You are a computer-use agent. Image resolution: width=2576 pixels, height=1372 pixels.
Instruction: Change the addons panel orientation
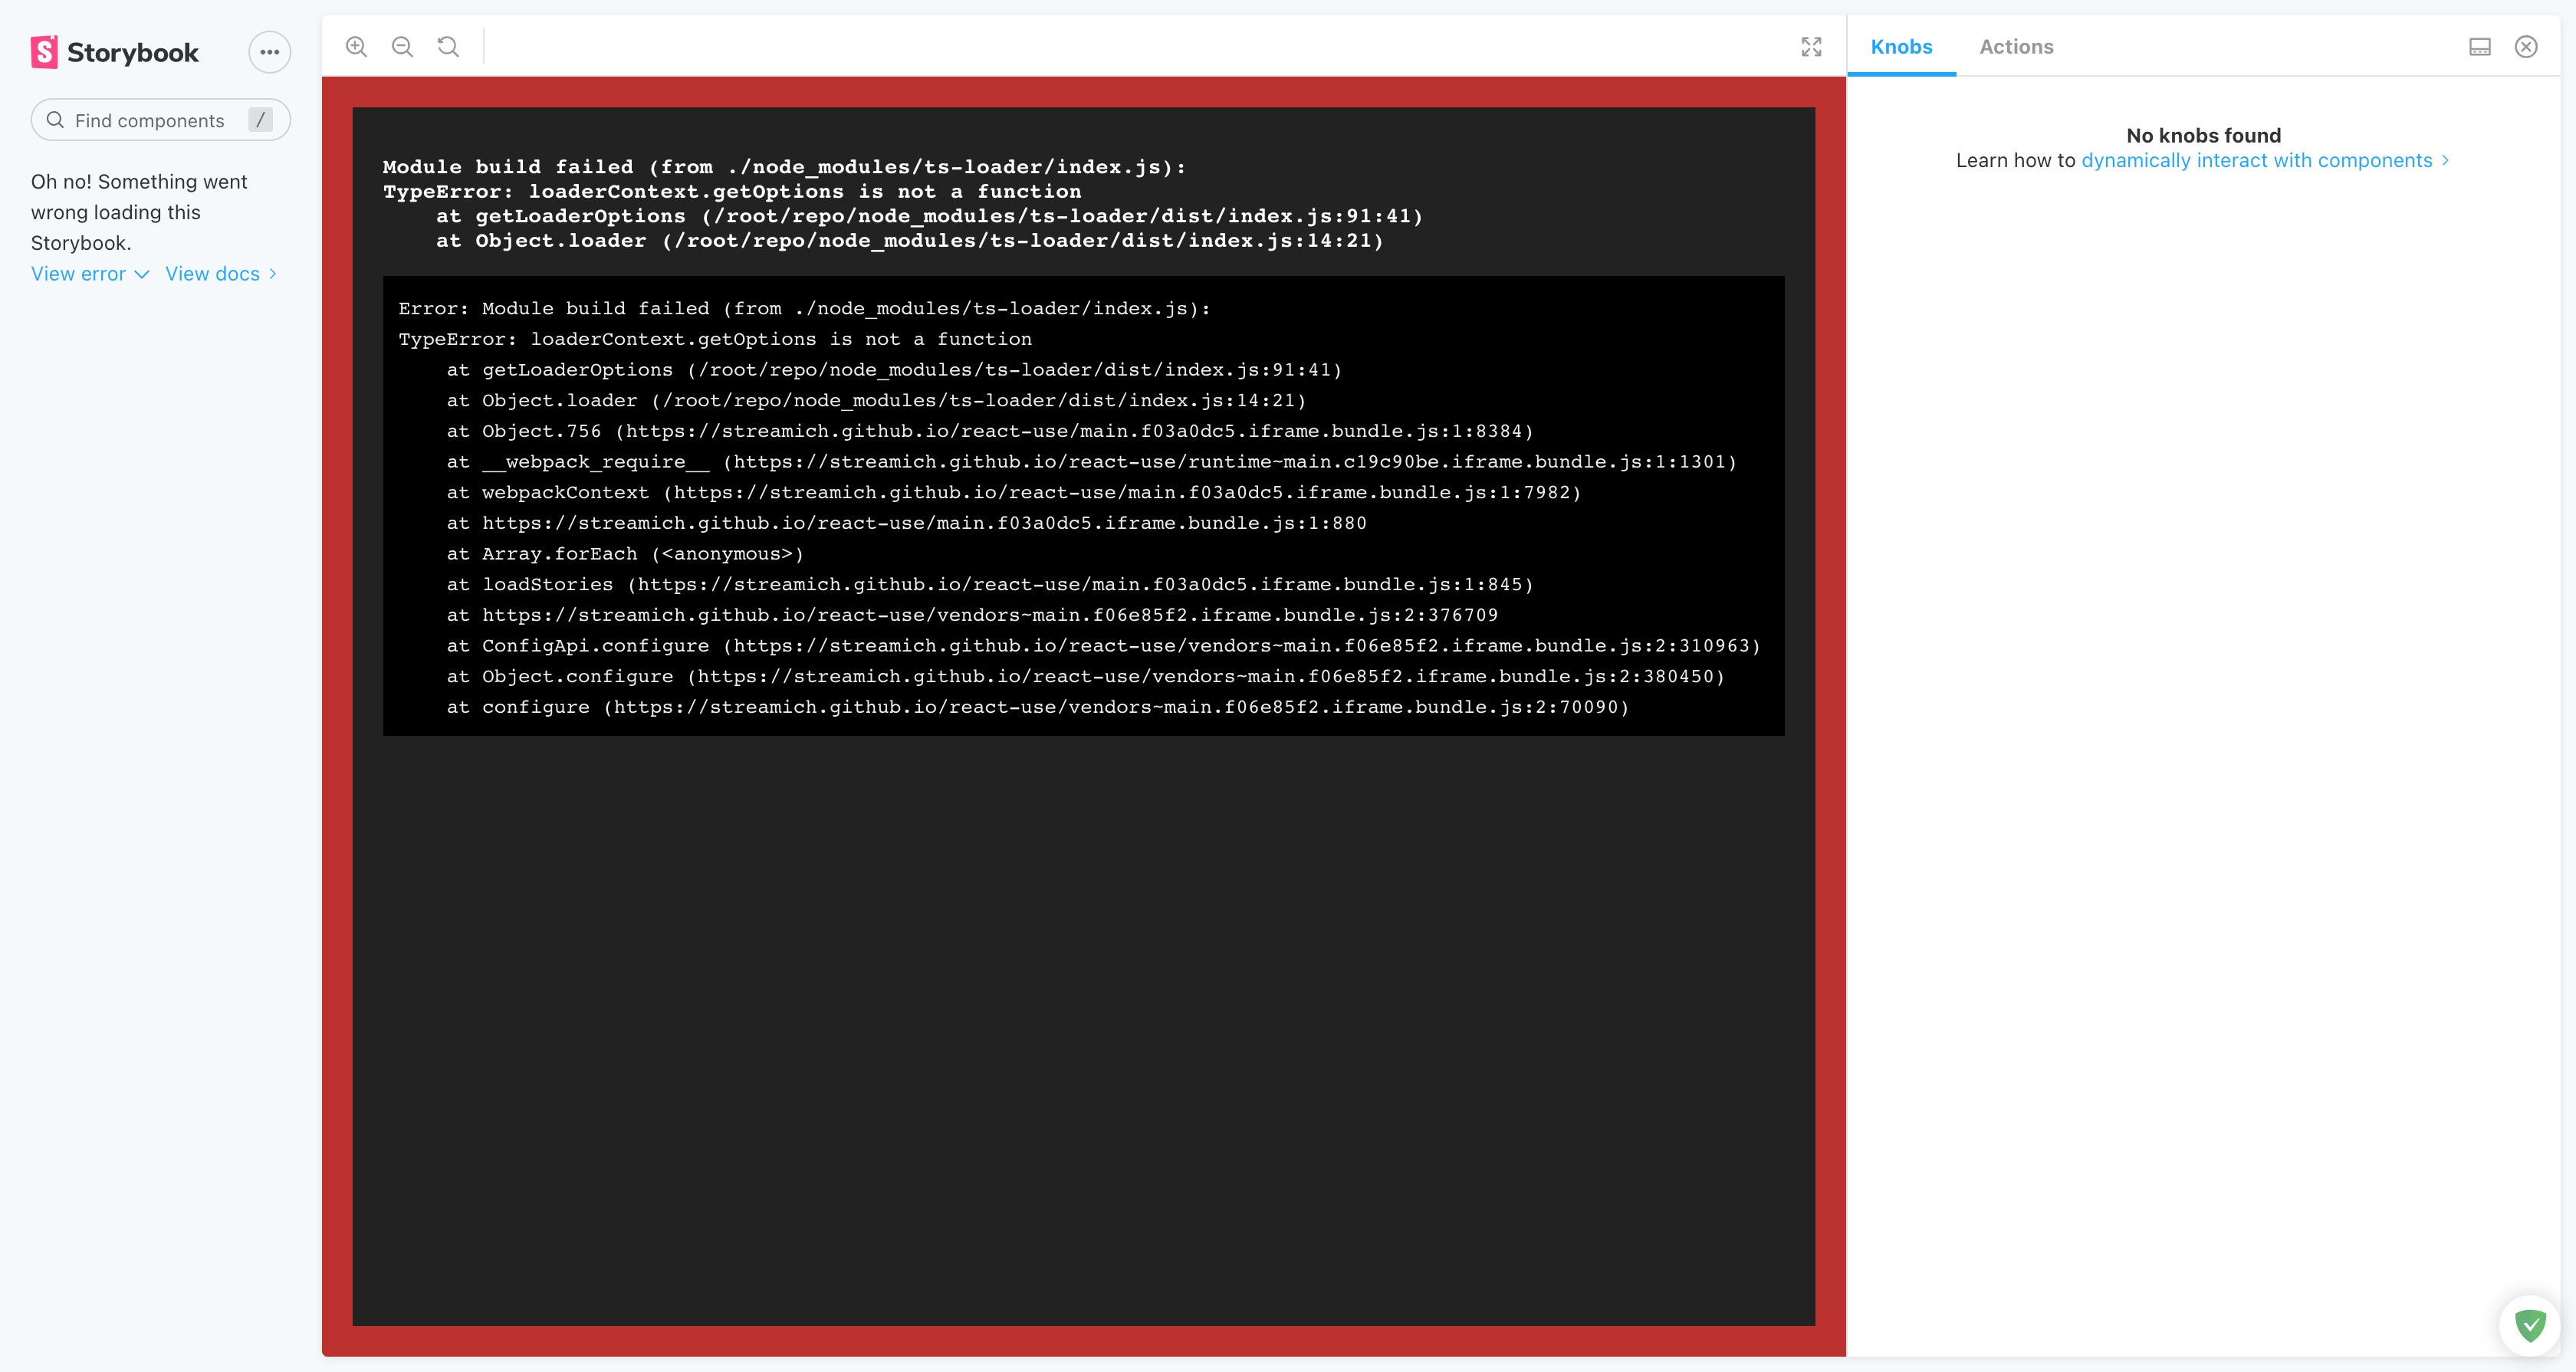pos(2479,47)
